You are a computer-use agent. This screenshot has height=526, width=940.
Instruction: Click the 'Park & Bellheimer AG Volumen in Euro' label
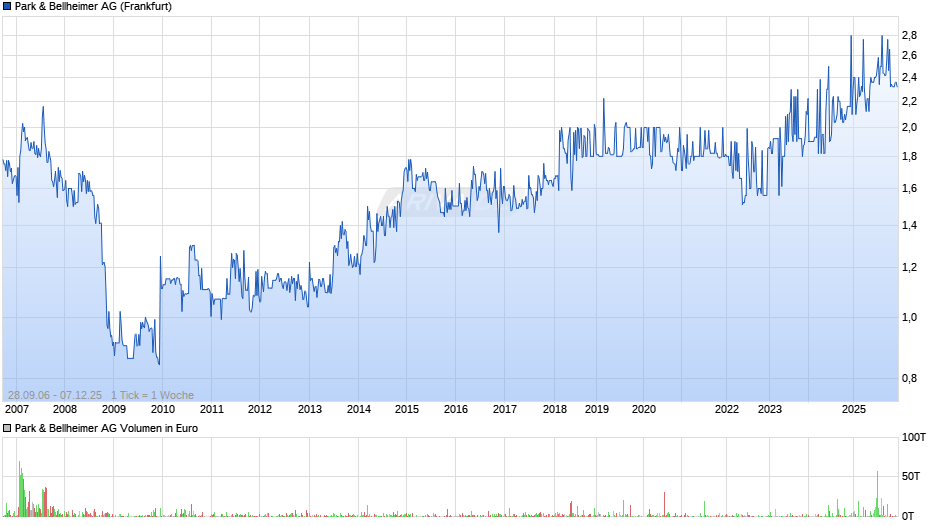[x=106, y=428]
